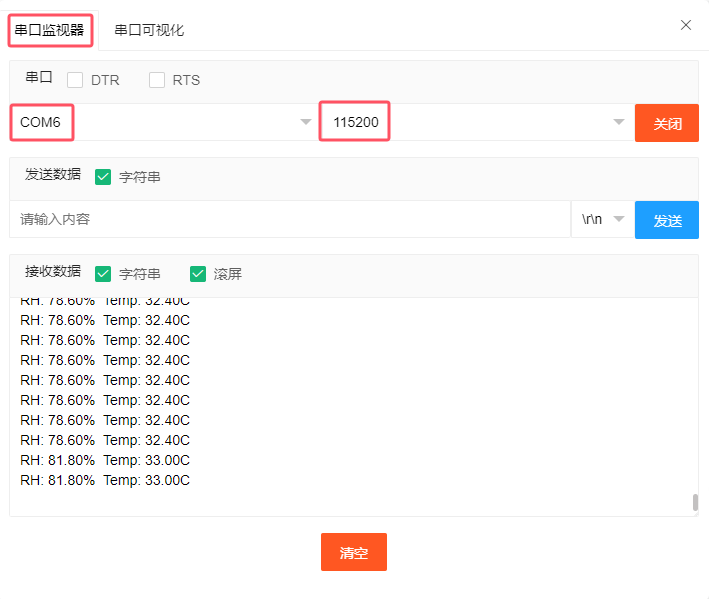Focus the 请输入内容 input field

[x=290, y=220]
